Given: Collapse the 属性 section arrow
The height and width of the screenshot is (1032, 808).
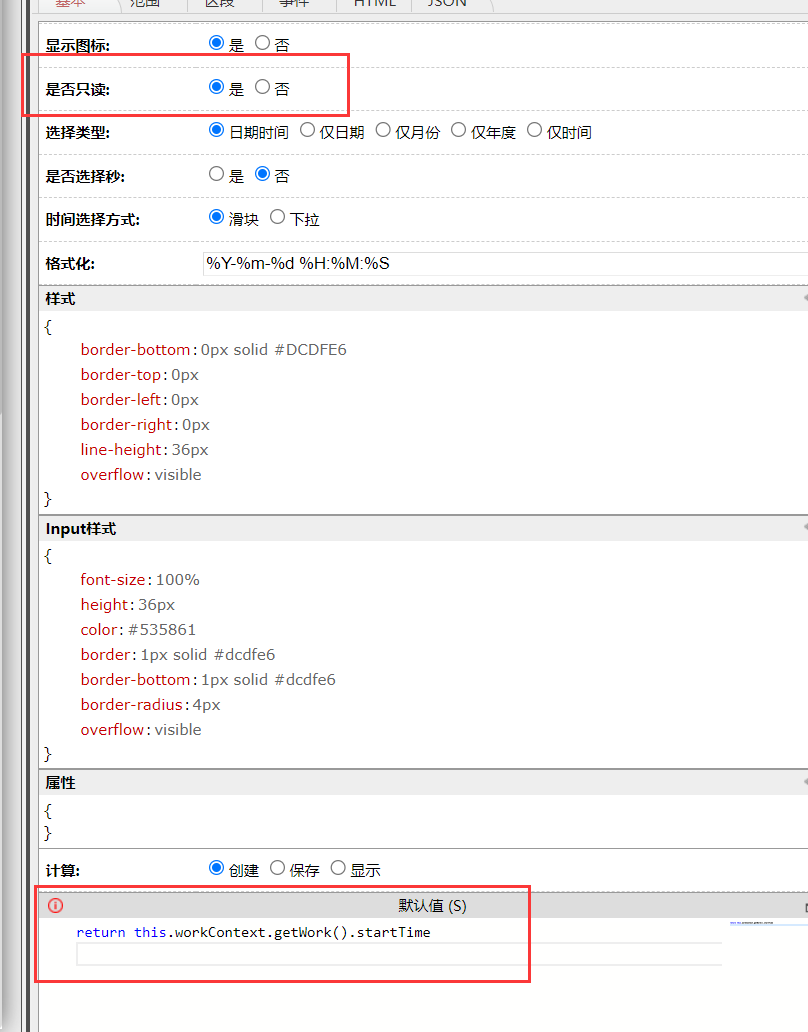Looking at the screenshot, I should (x=804, y=782).
